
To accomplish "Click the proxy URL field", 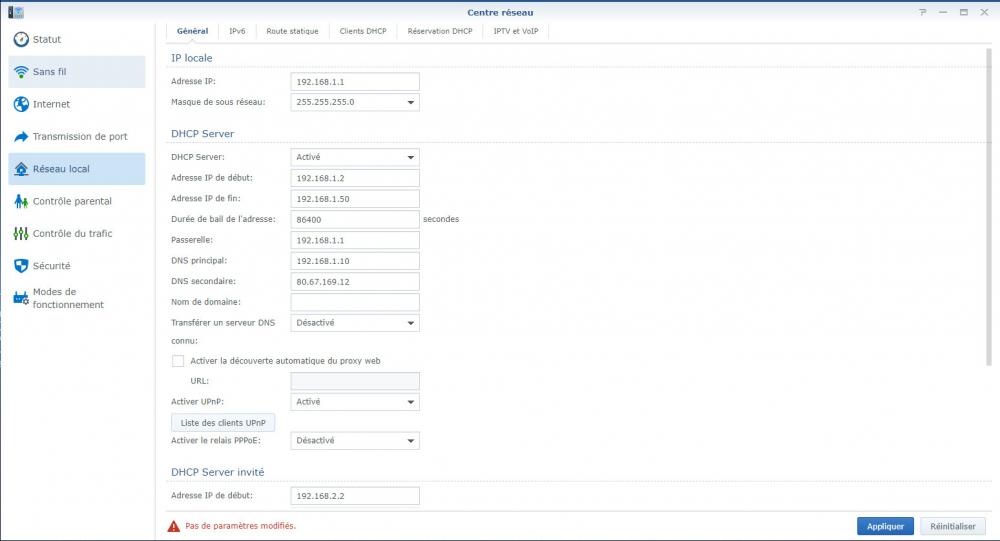I will 355,382.
